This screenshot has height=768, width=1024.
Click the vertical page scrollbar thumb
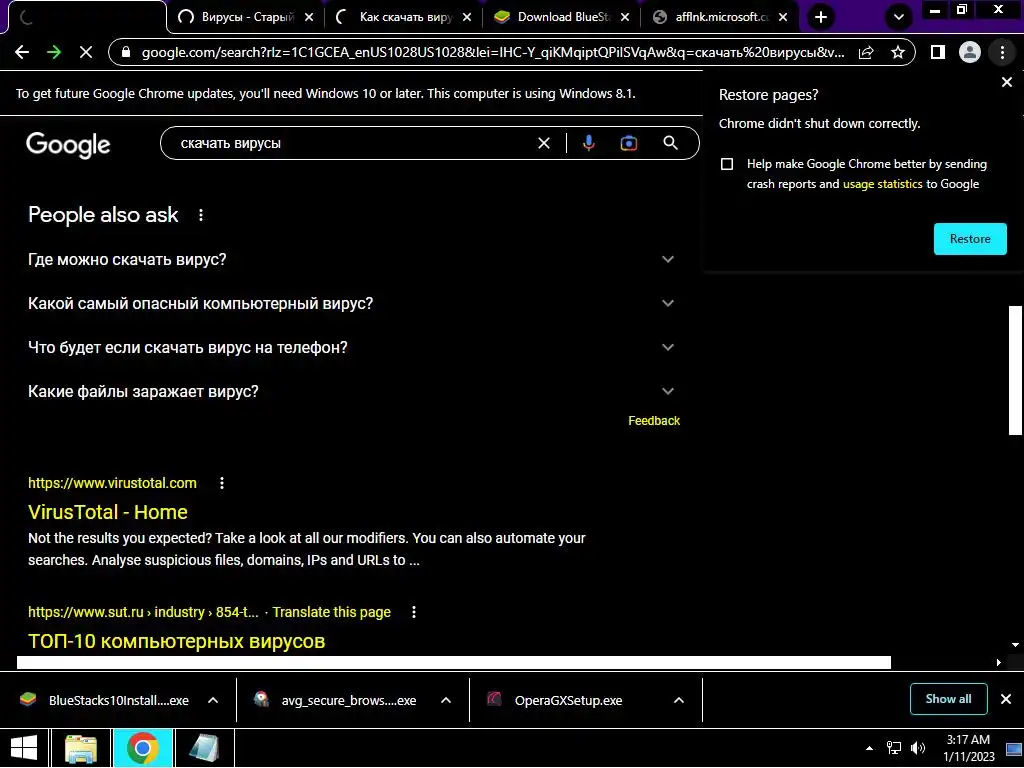pyautogui.click(x=1015, y=370)
